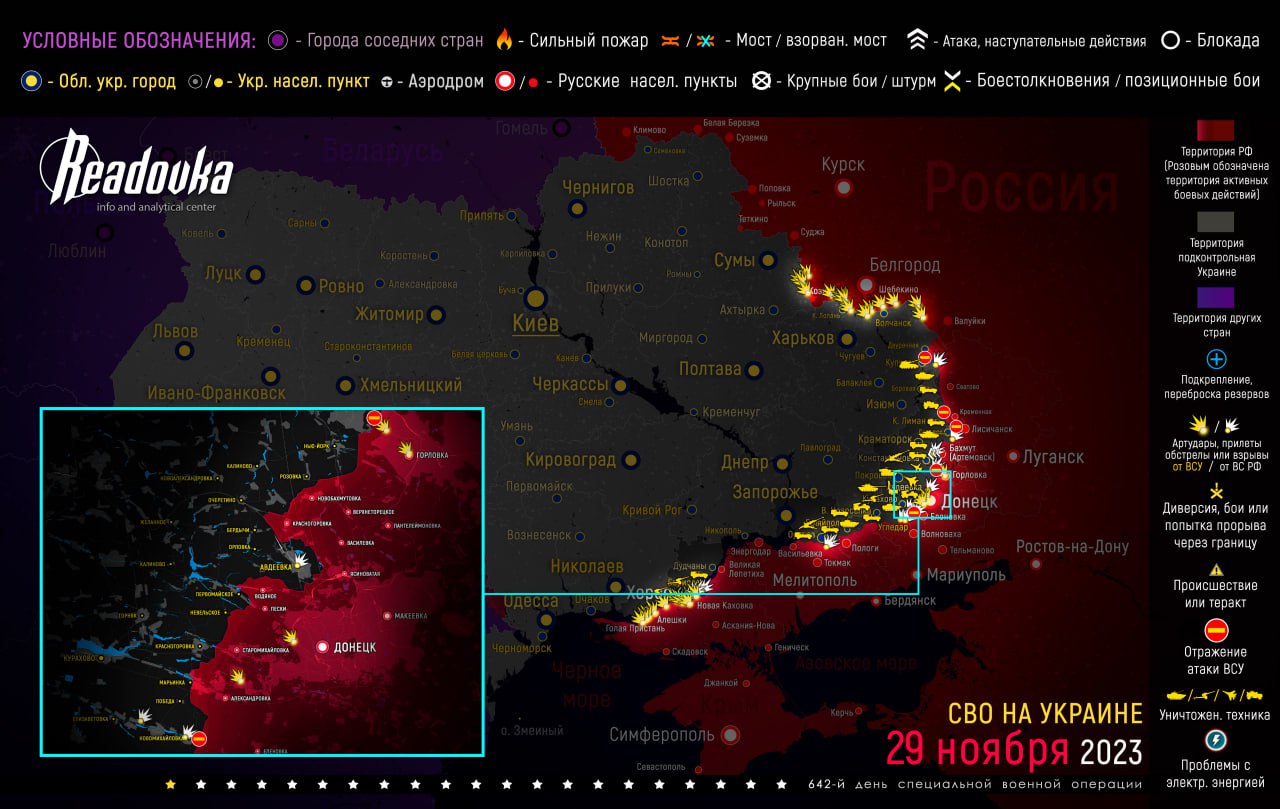Click the blue plus reinforcements icon

point(1216,359)
